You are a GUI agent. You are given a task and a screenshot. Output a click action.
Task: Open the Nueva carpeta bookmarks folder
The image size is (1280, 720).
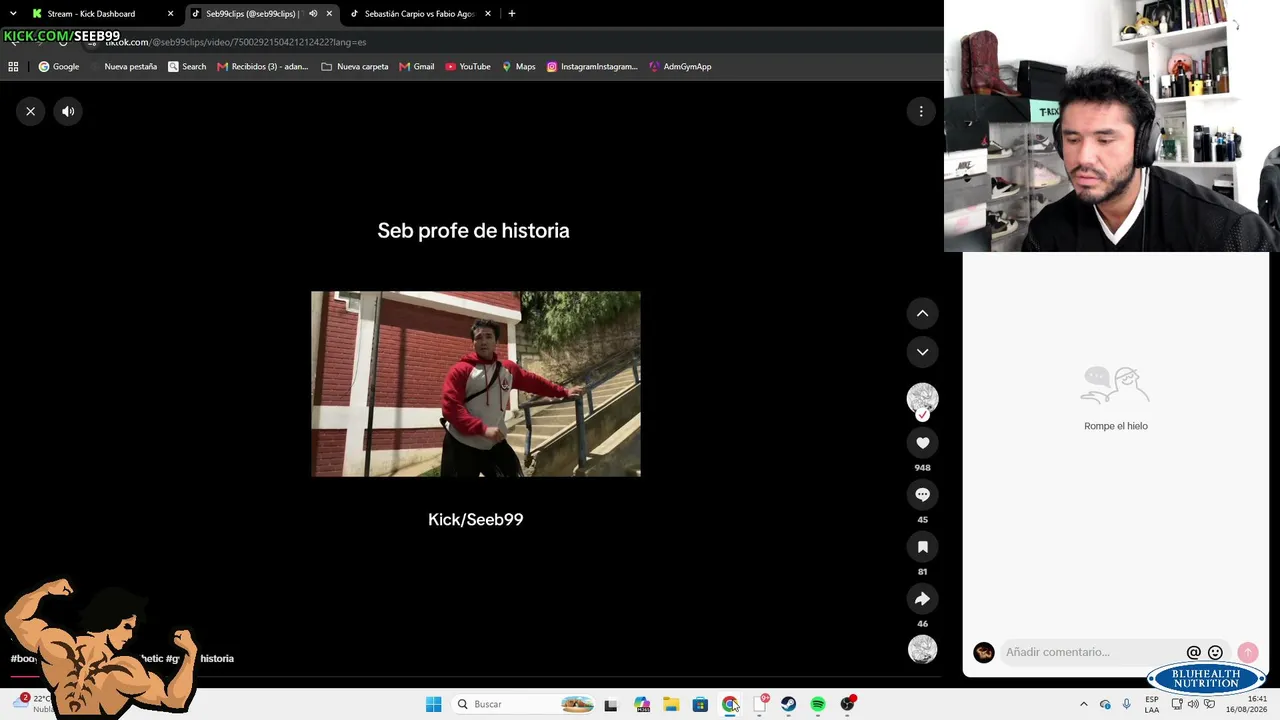click(x=355, y=67)
